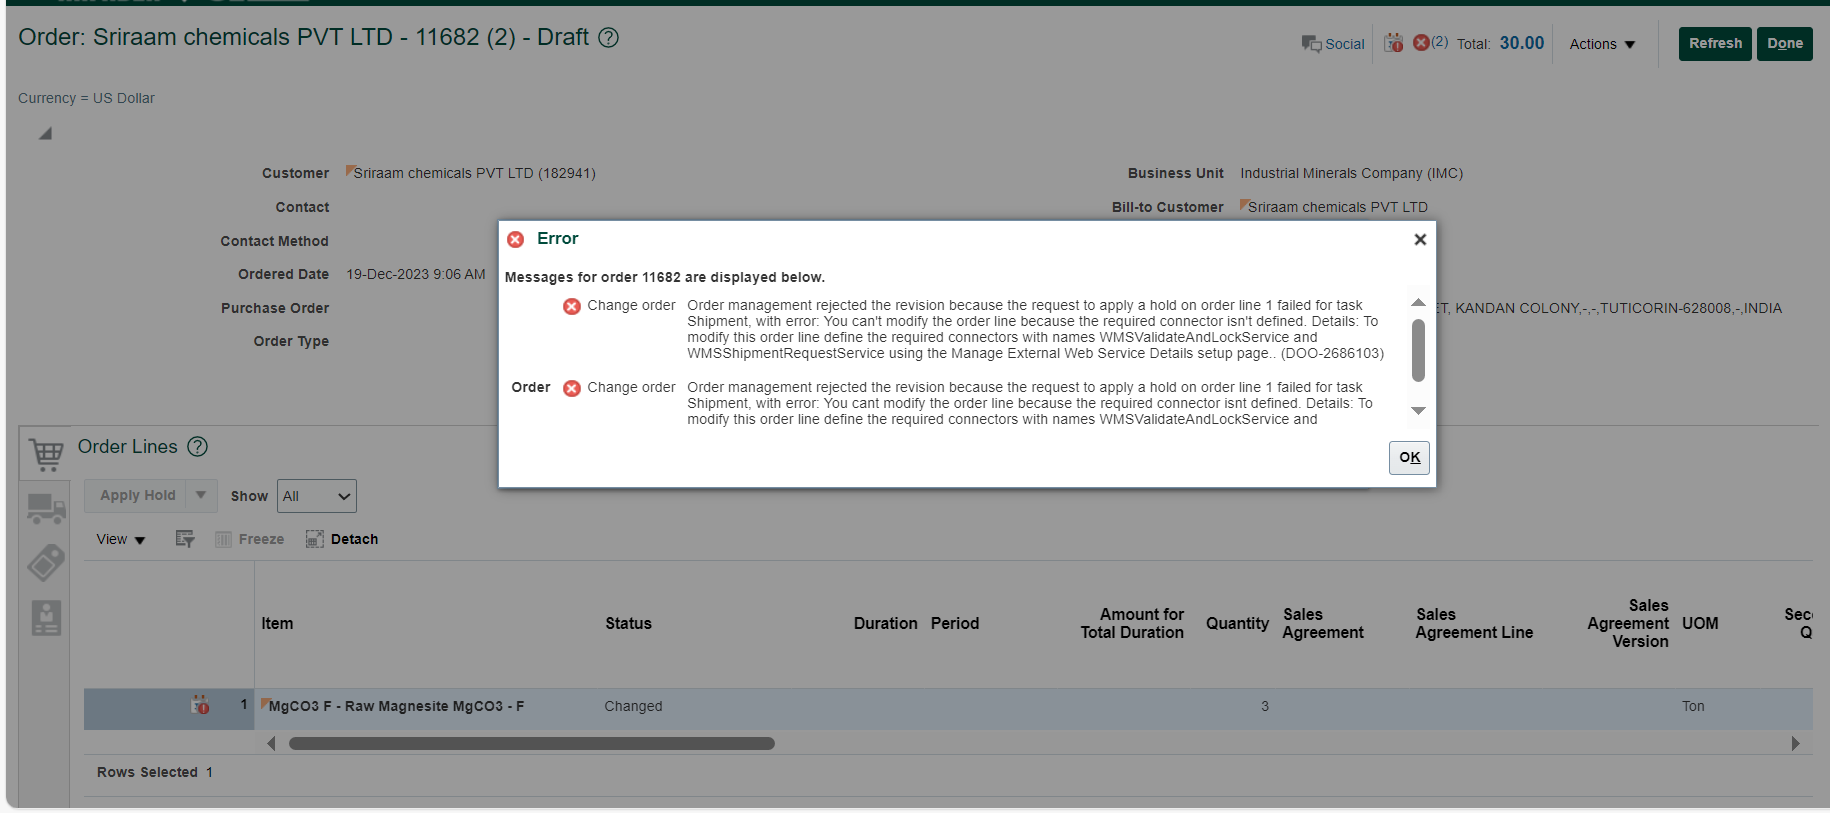Image resolution: width=1830 pixels, height=813 pixels.
Task: Expand the Apply Hold dropdown arrow
Action: tap(201, 496)
